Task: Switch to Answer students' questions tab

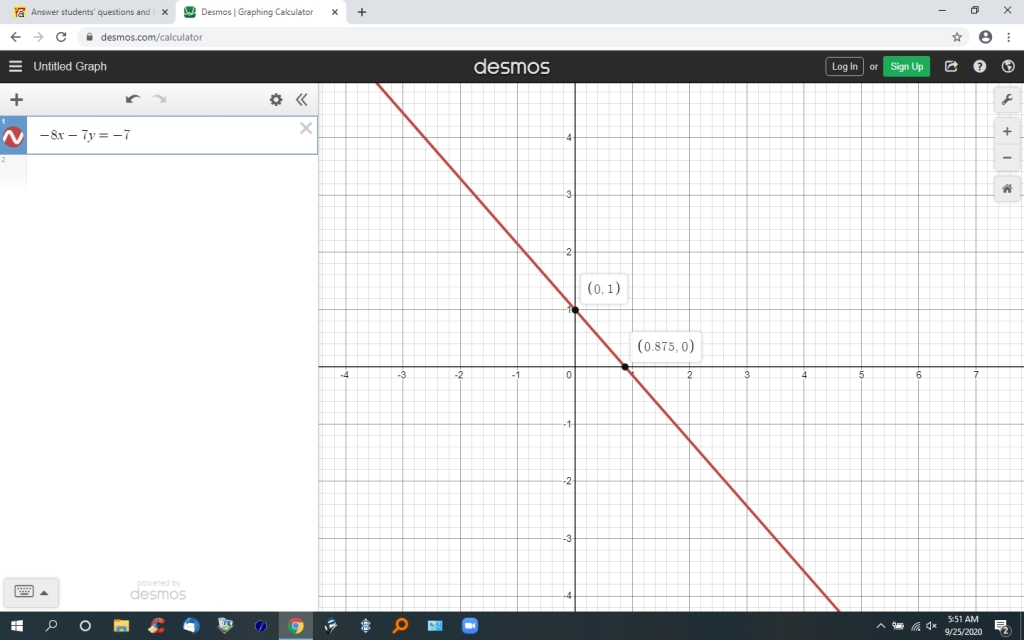Action: pyautogui.click(x=91, y=12)
